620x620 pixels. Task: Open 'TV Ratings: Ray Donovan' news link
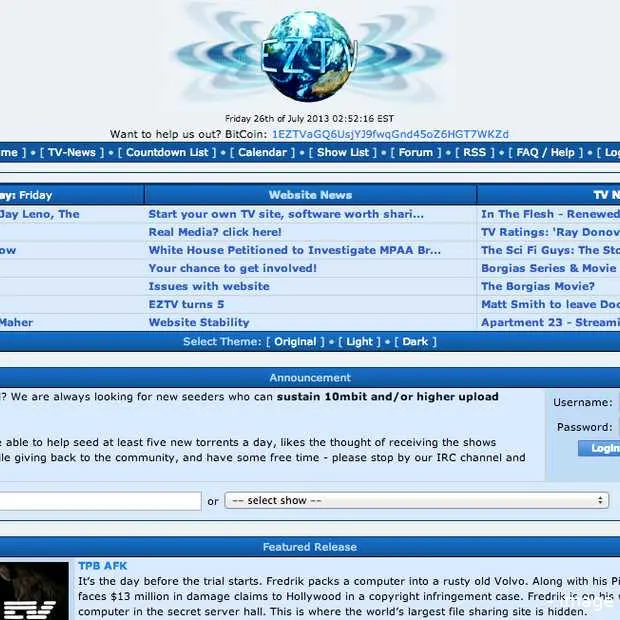550,232
